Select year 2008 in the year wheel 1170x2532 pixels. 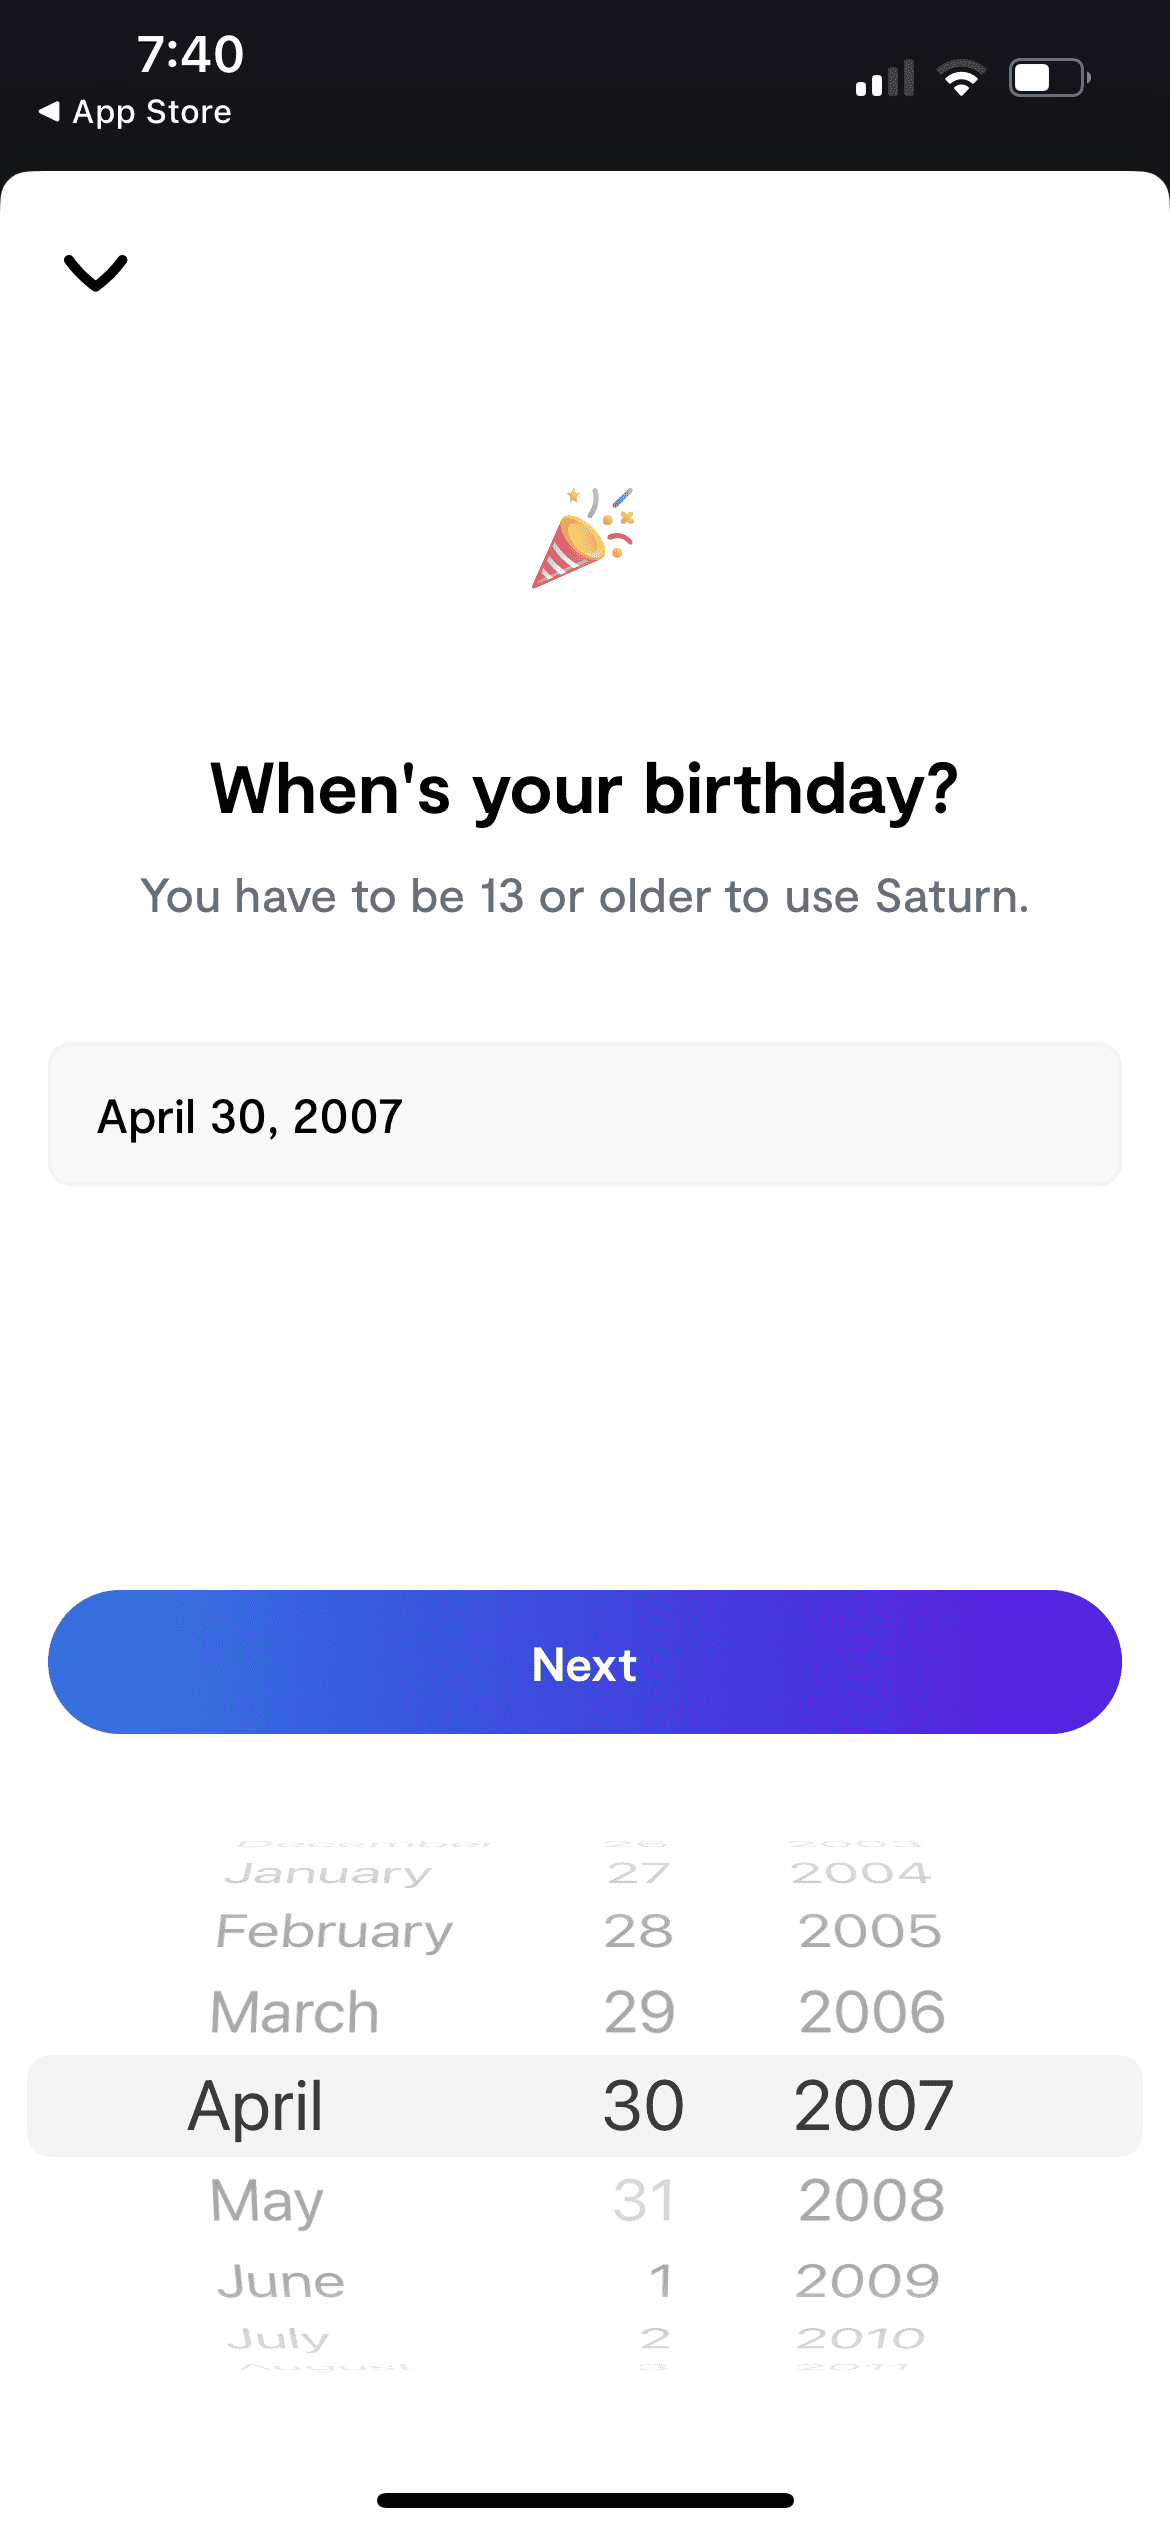(x=872, y=2199)
